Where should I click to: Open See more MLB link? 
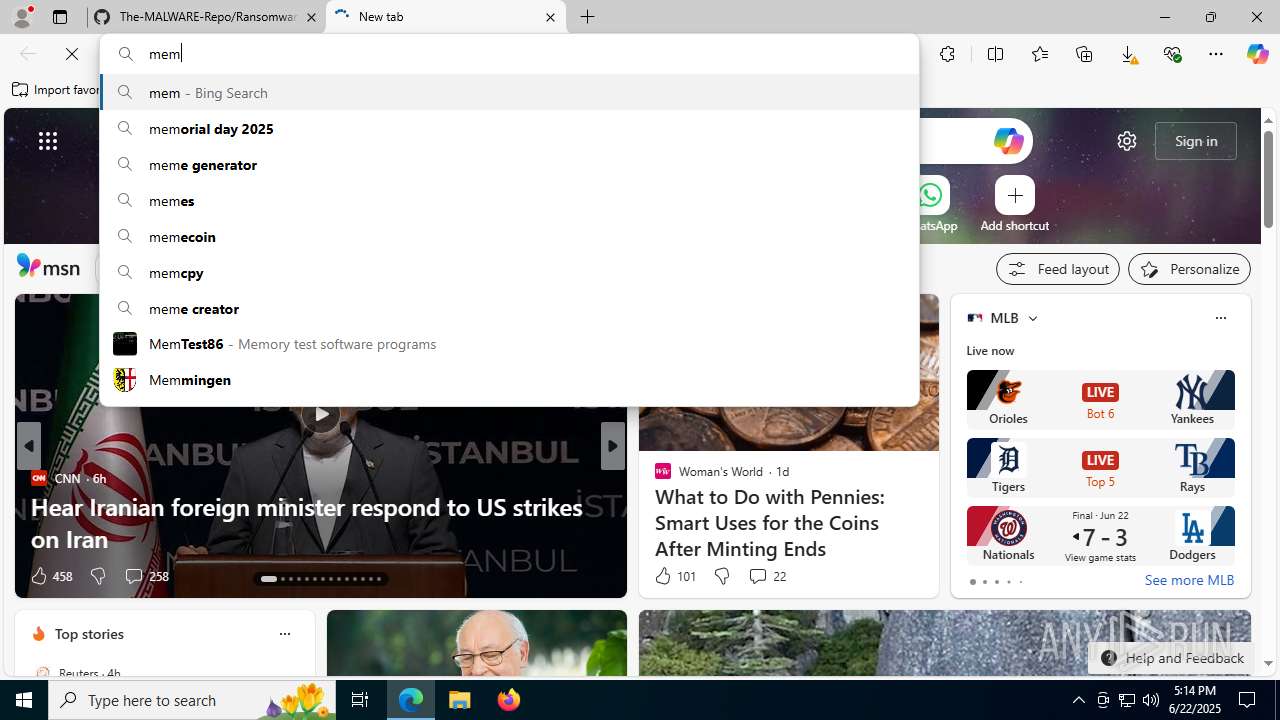[1189, 580]
